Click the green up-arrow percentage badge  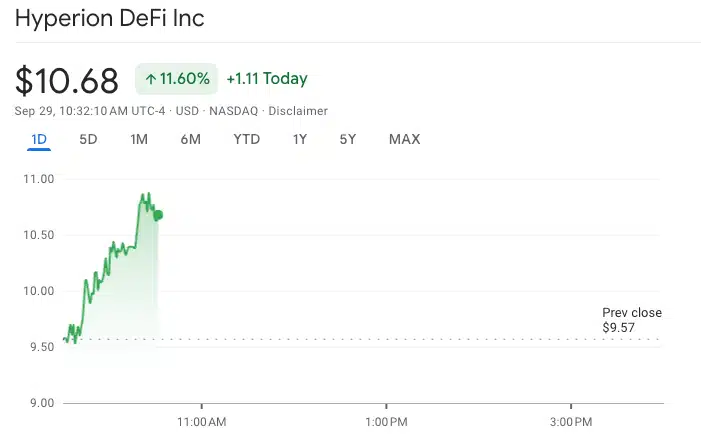(x=176, y=78)
